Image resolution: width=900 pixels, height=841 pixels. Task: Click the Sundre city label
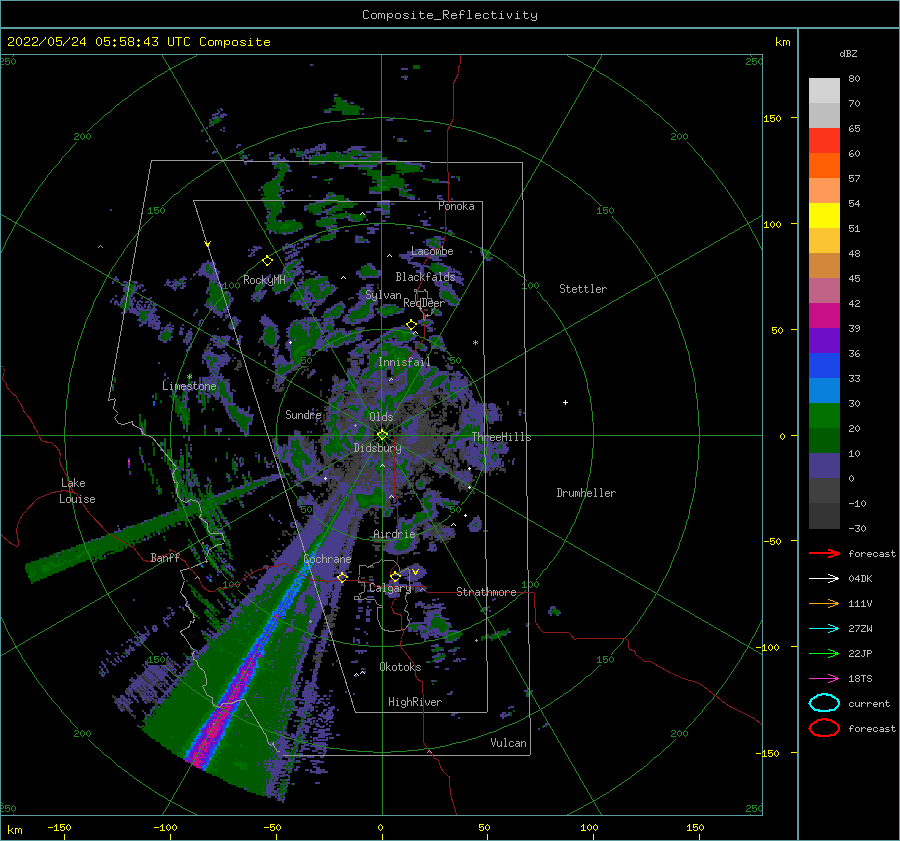[303, 414]
